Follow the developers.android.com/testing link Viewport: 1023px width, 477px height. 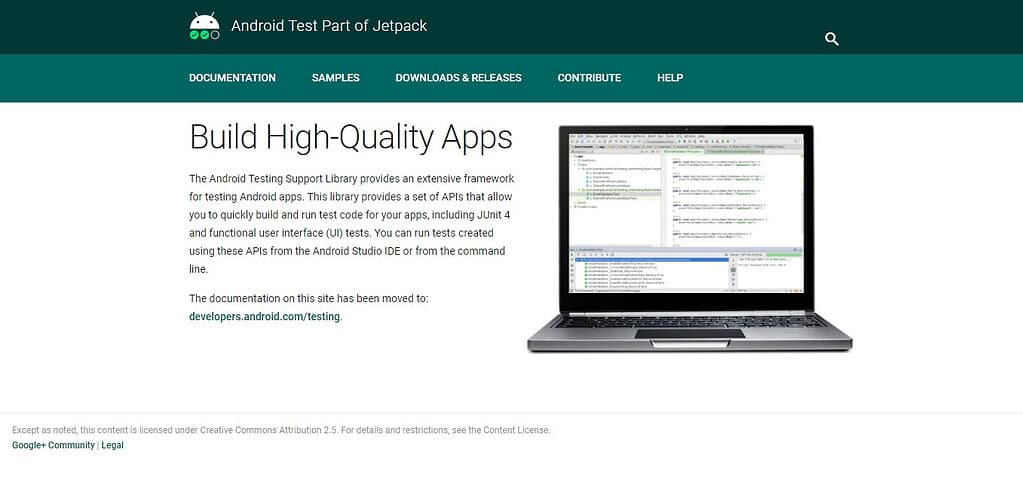[264, 316]
